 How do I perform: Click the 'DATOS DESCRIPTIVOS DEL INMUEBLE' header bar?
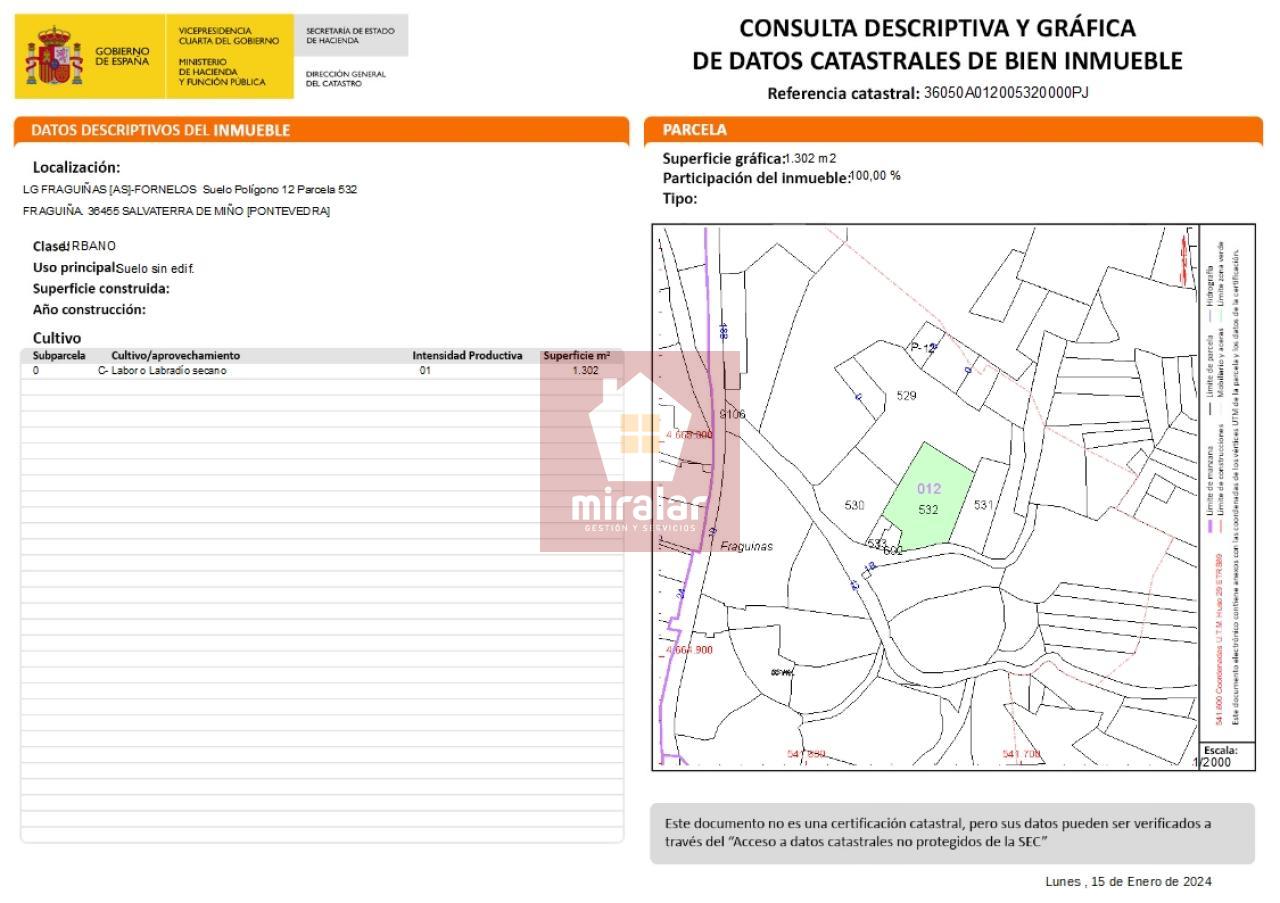tap(321, 130)
